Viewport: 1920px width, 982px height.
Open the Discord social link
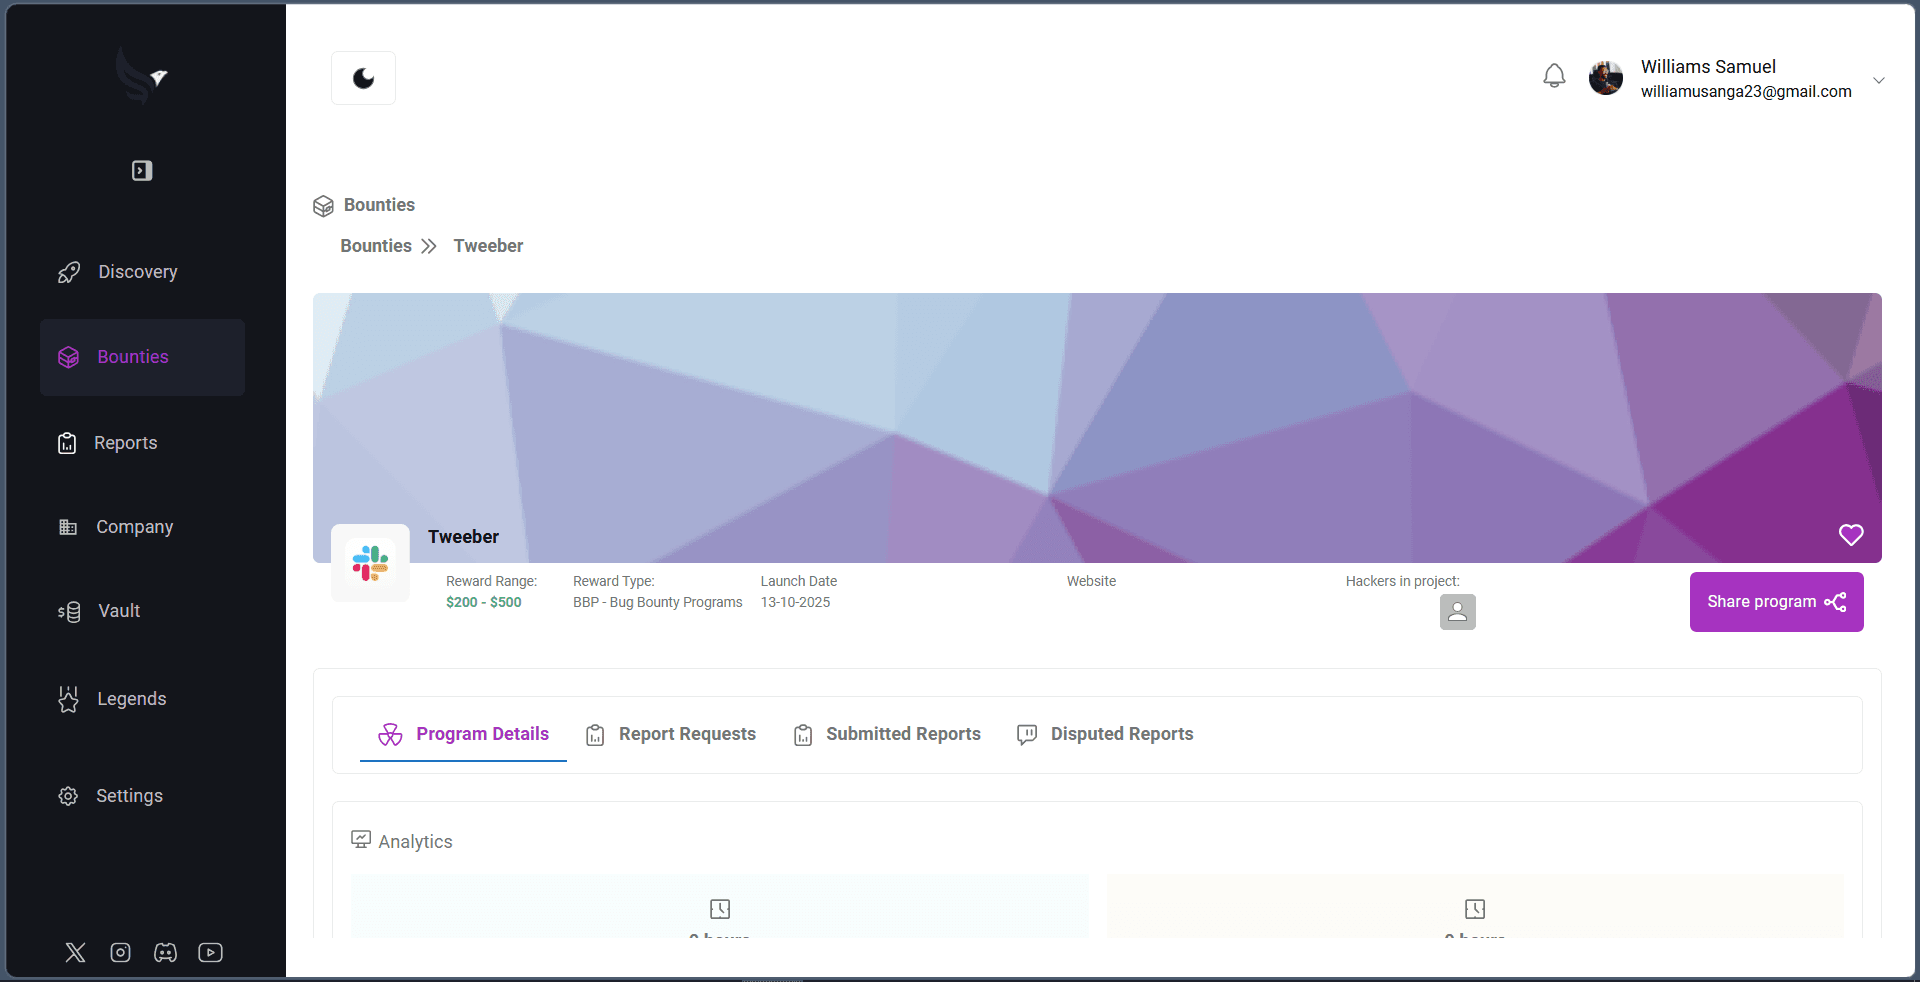pos(165,952)
